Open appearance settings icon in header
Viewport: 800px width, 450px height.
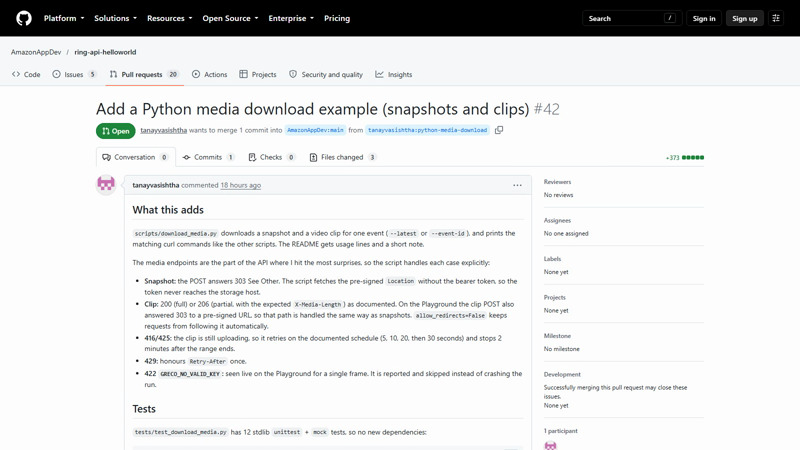pos(776,18)
